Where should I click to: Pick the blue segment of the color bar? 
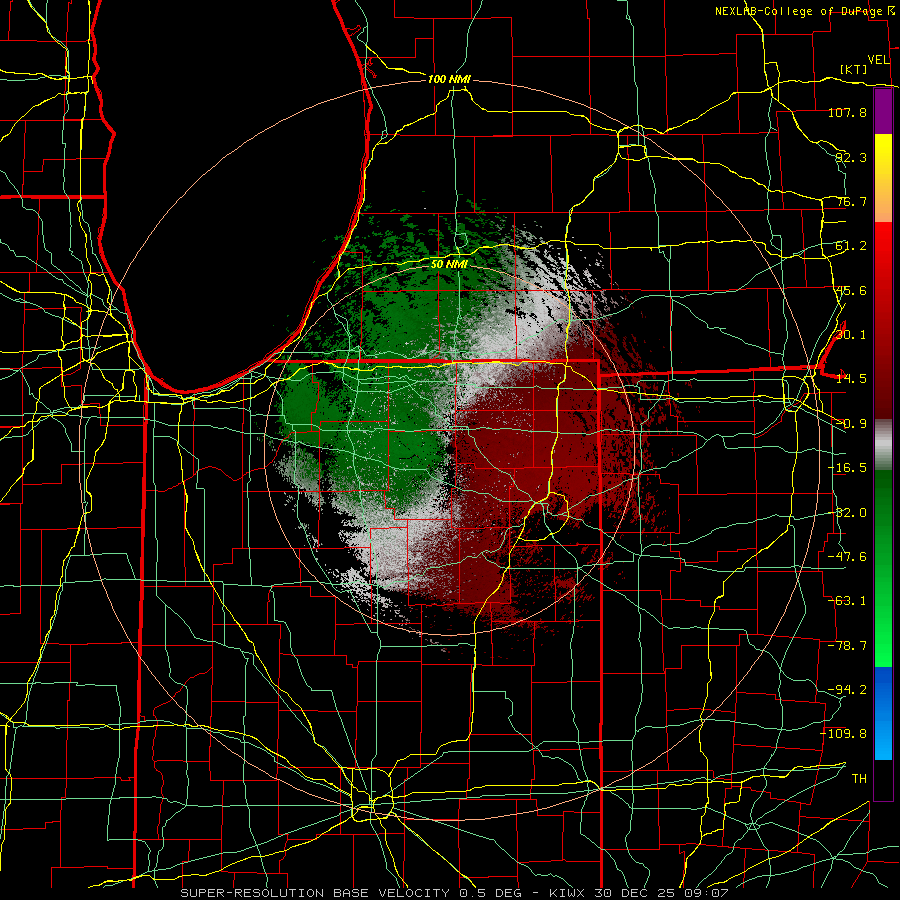coord(883,713)
